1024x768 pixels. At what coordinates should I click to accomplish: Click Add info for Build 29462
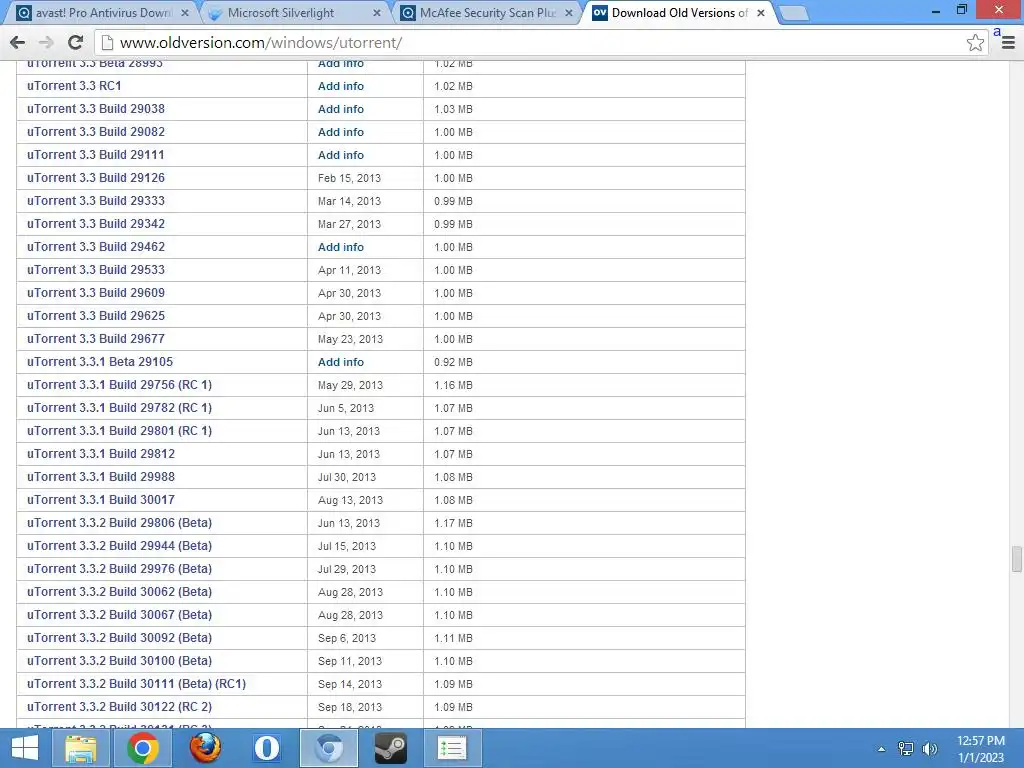pyautogui.click(x=341, y=247)
